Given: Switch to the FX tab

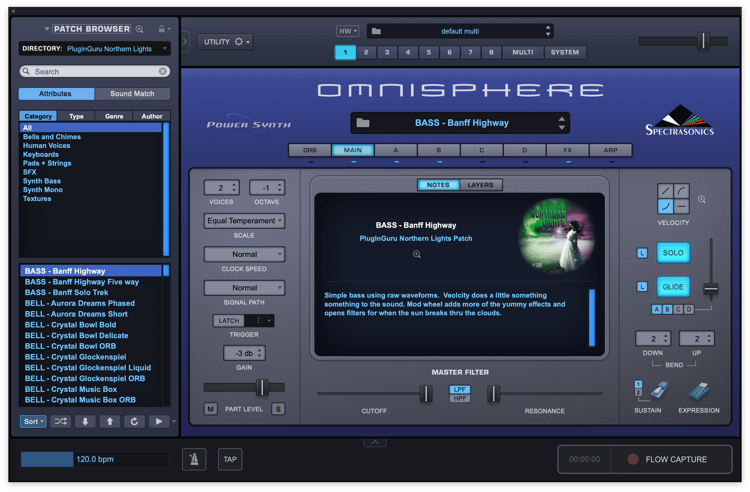Looking at the screenshot, I should (567, 150).
